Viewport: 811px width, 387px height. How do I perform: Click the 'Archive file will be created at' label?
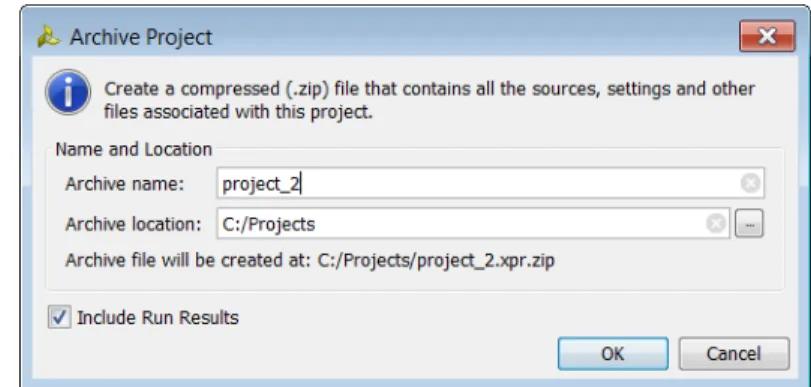tap(189, 260)
